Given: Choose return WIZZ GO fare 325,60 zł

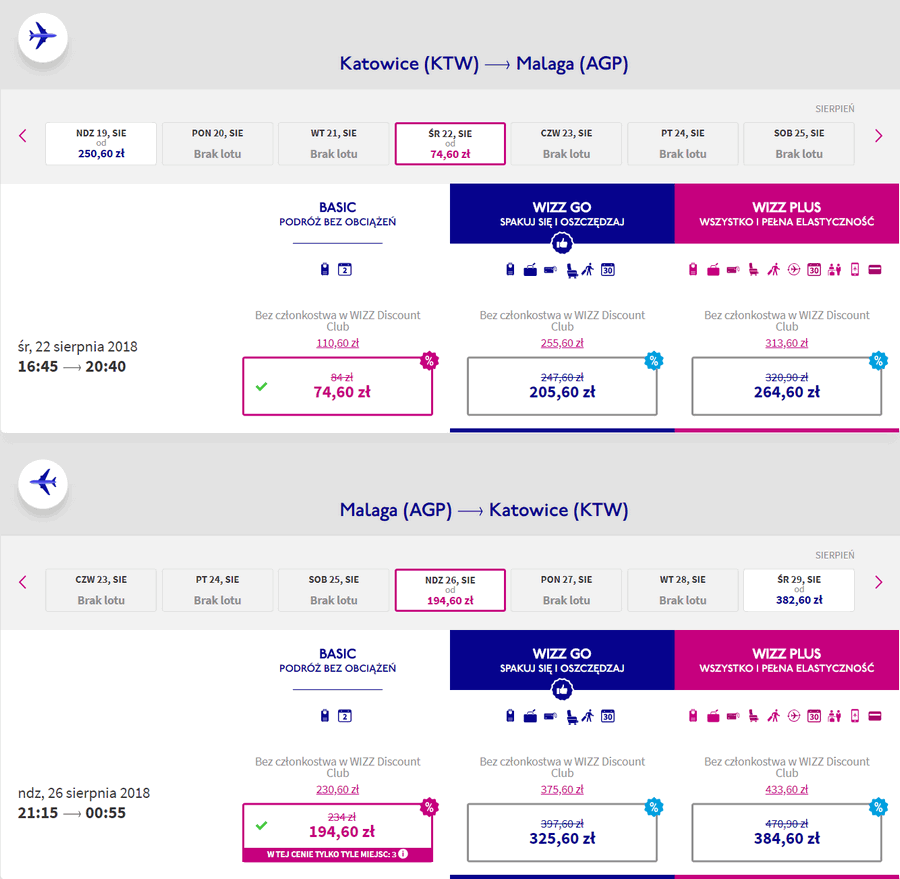Looking at the screenshot, I should 562,832.
